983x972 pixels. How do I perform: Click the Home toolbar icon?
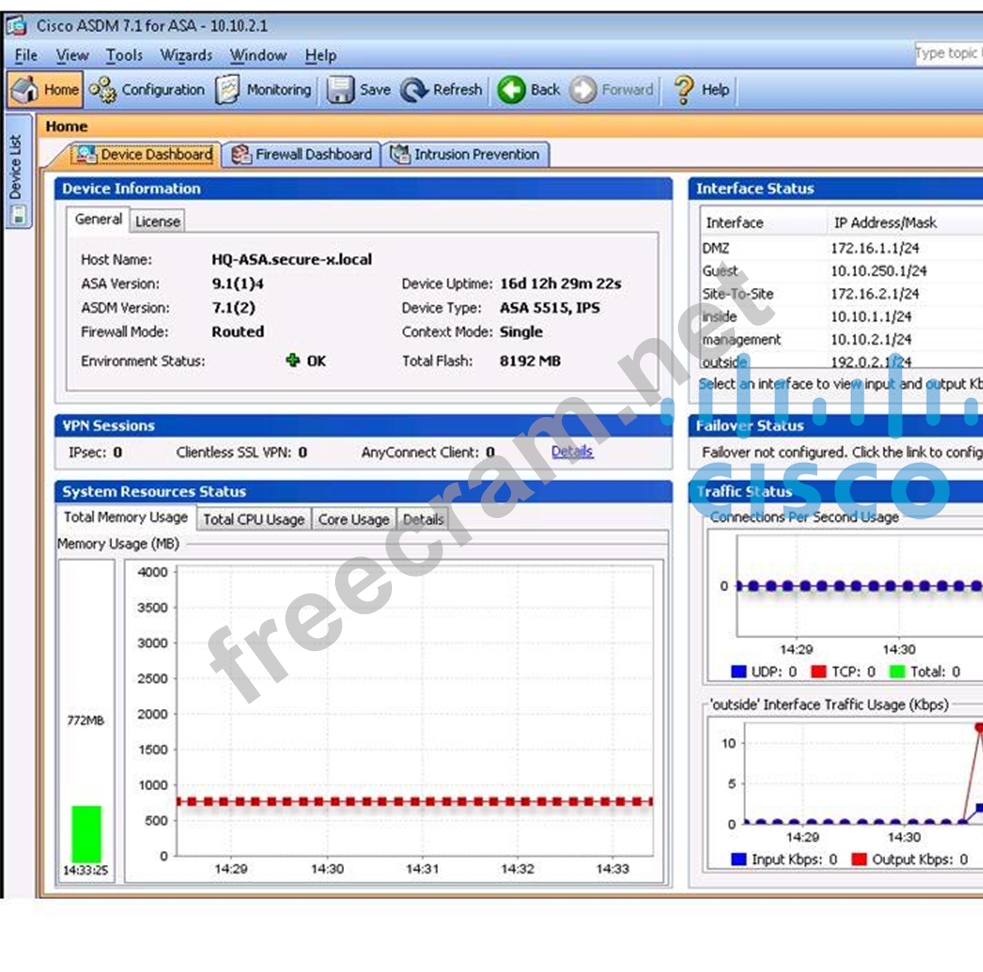pos(26,90)
